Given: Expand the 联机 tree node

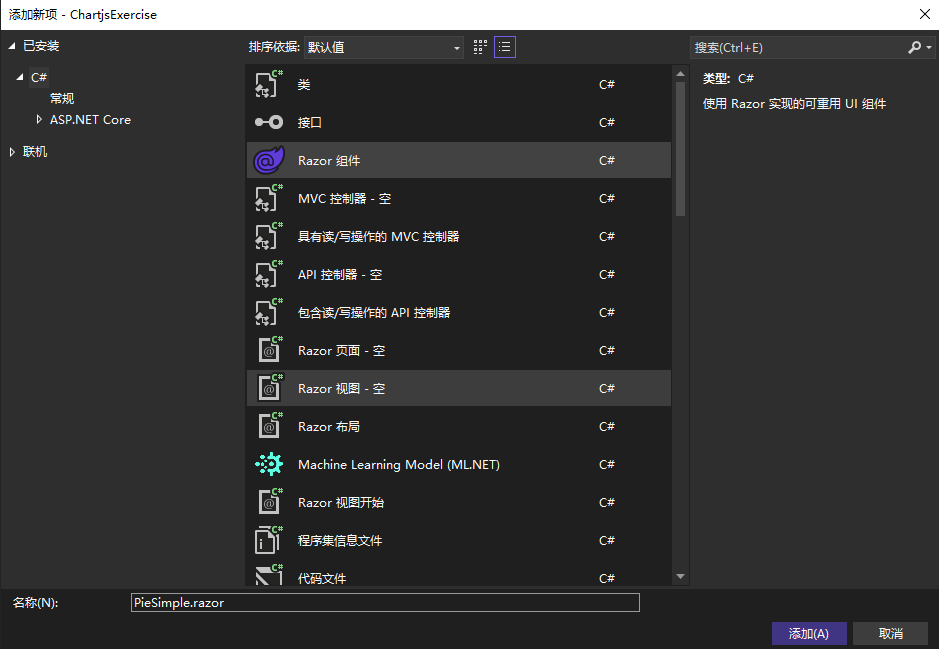Looking at the screenshot, I should [12, 152].
